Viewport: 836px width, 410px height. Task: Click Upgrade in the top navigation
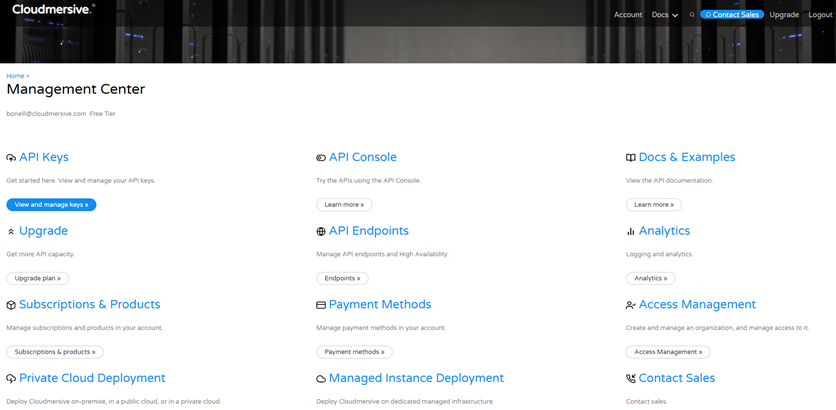tap(784, 15)
